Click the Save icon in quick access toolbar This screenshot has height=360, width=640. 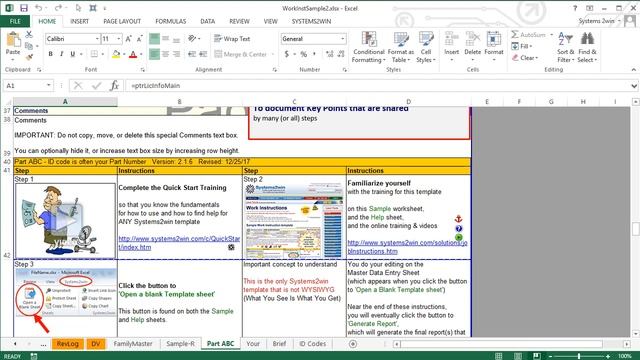(24, 8)
